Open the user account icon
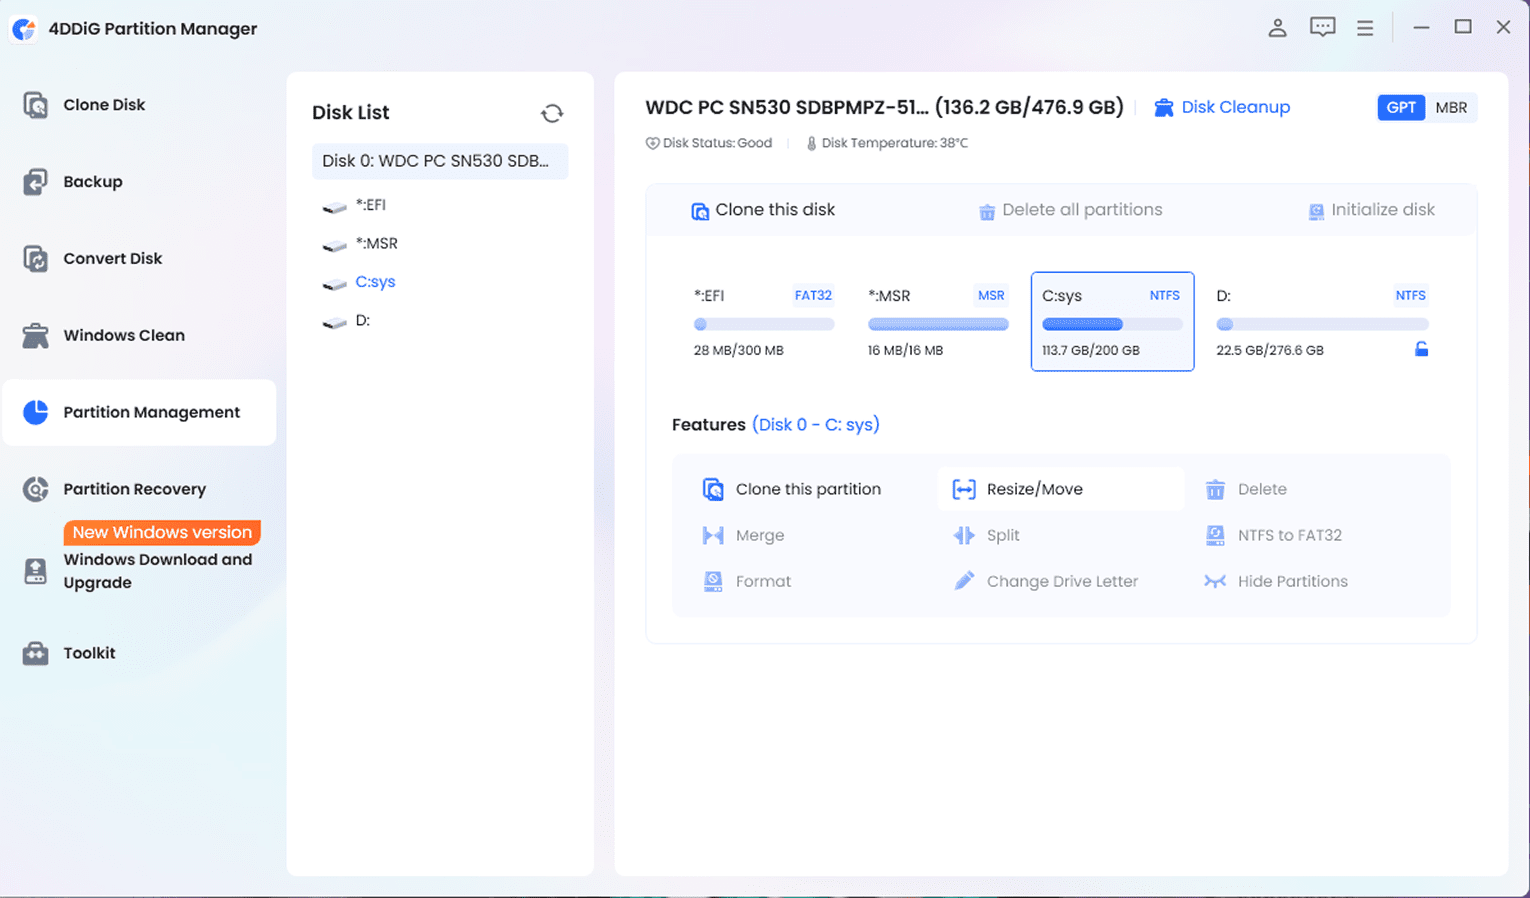 coord(1277,28)
